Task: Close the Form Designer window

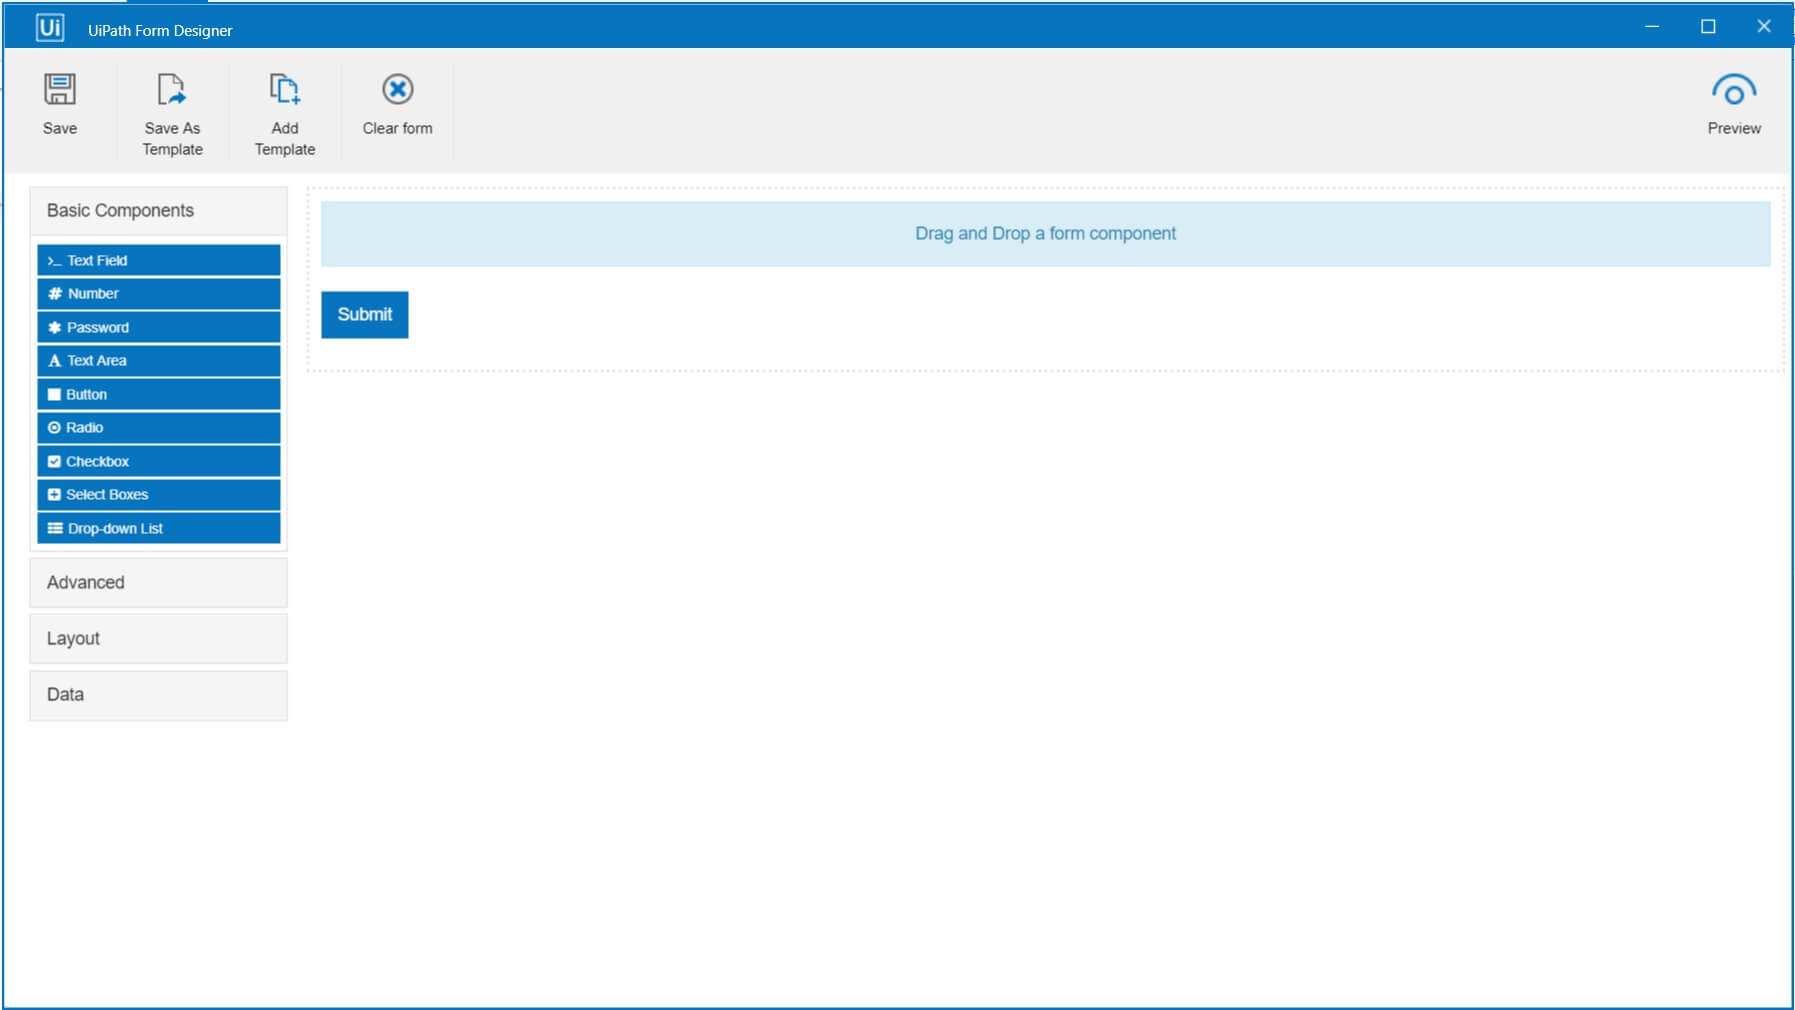Action: (x=1764, y=27)
